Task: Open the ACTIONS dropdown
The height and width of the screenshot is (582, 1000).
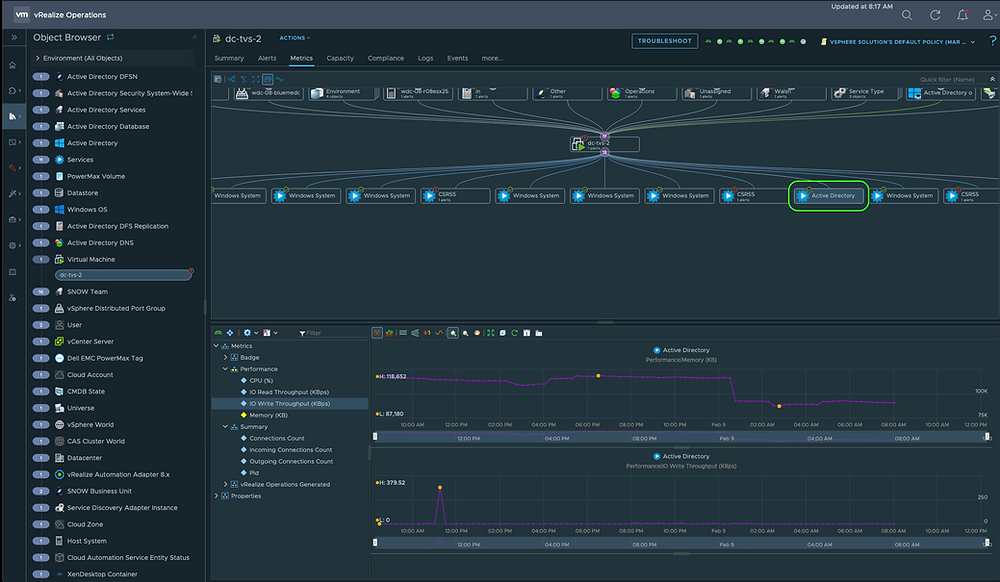Action: click(x=295, y=38)
